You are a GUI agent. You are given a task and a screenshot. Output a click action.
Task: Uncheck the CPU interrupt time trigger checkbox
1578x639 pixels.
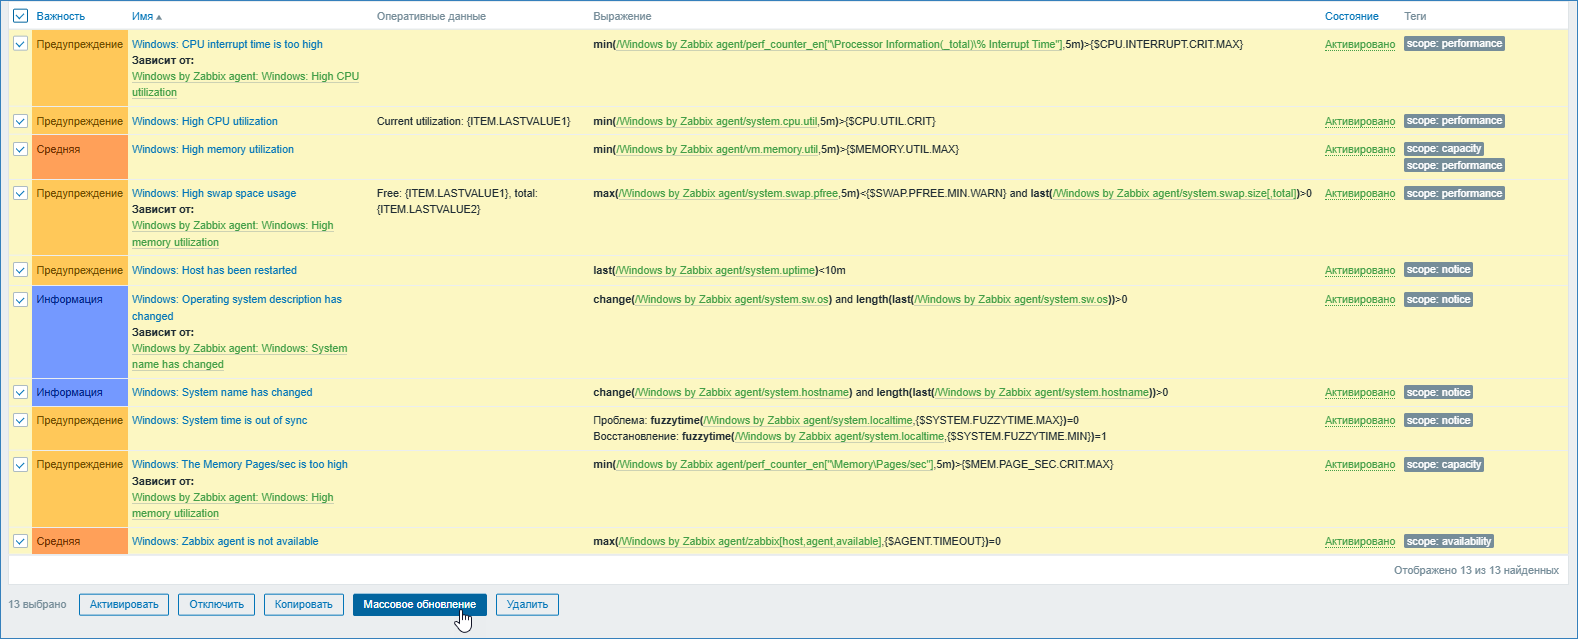[20, 44]
